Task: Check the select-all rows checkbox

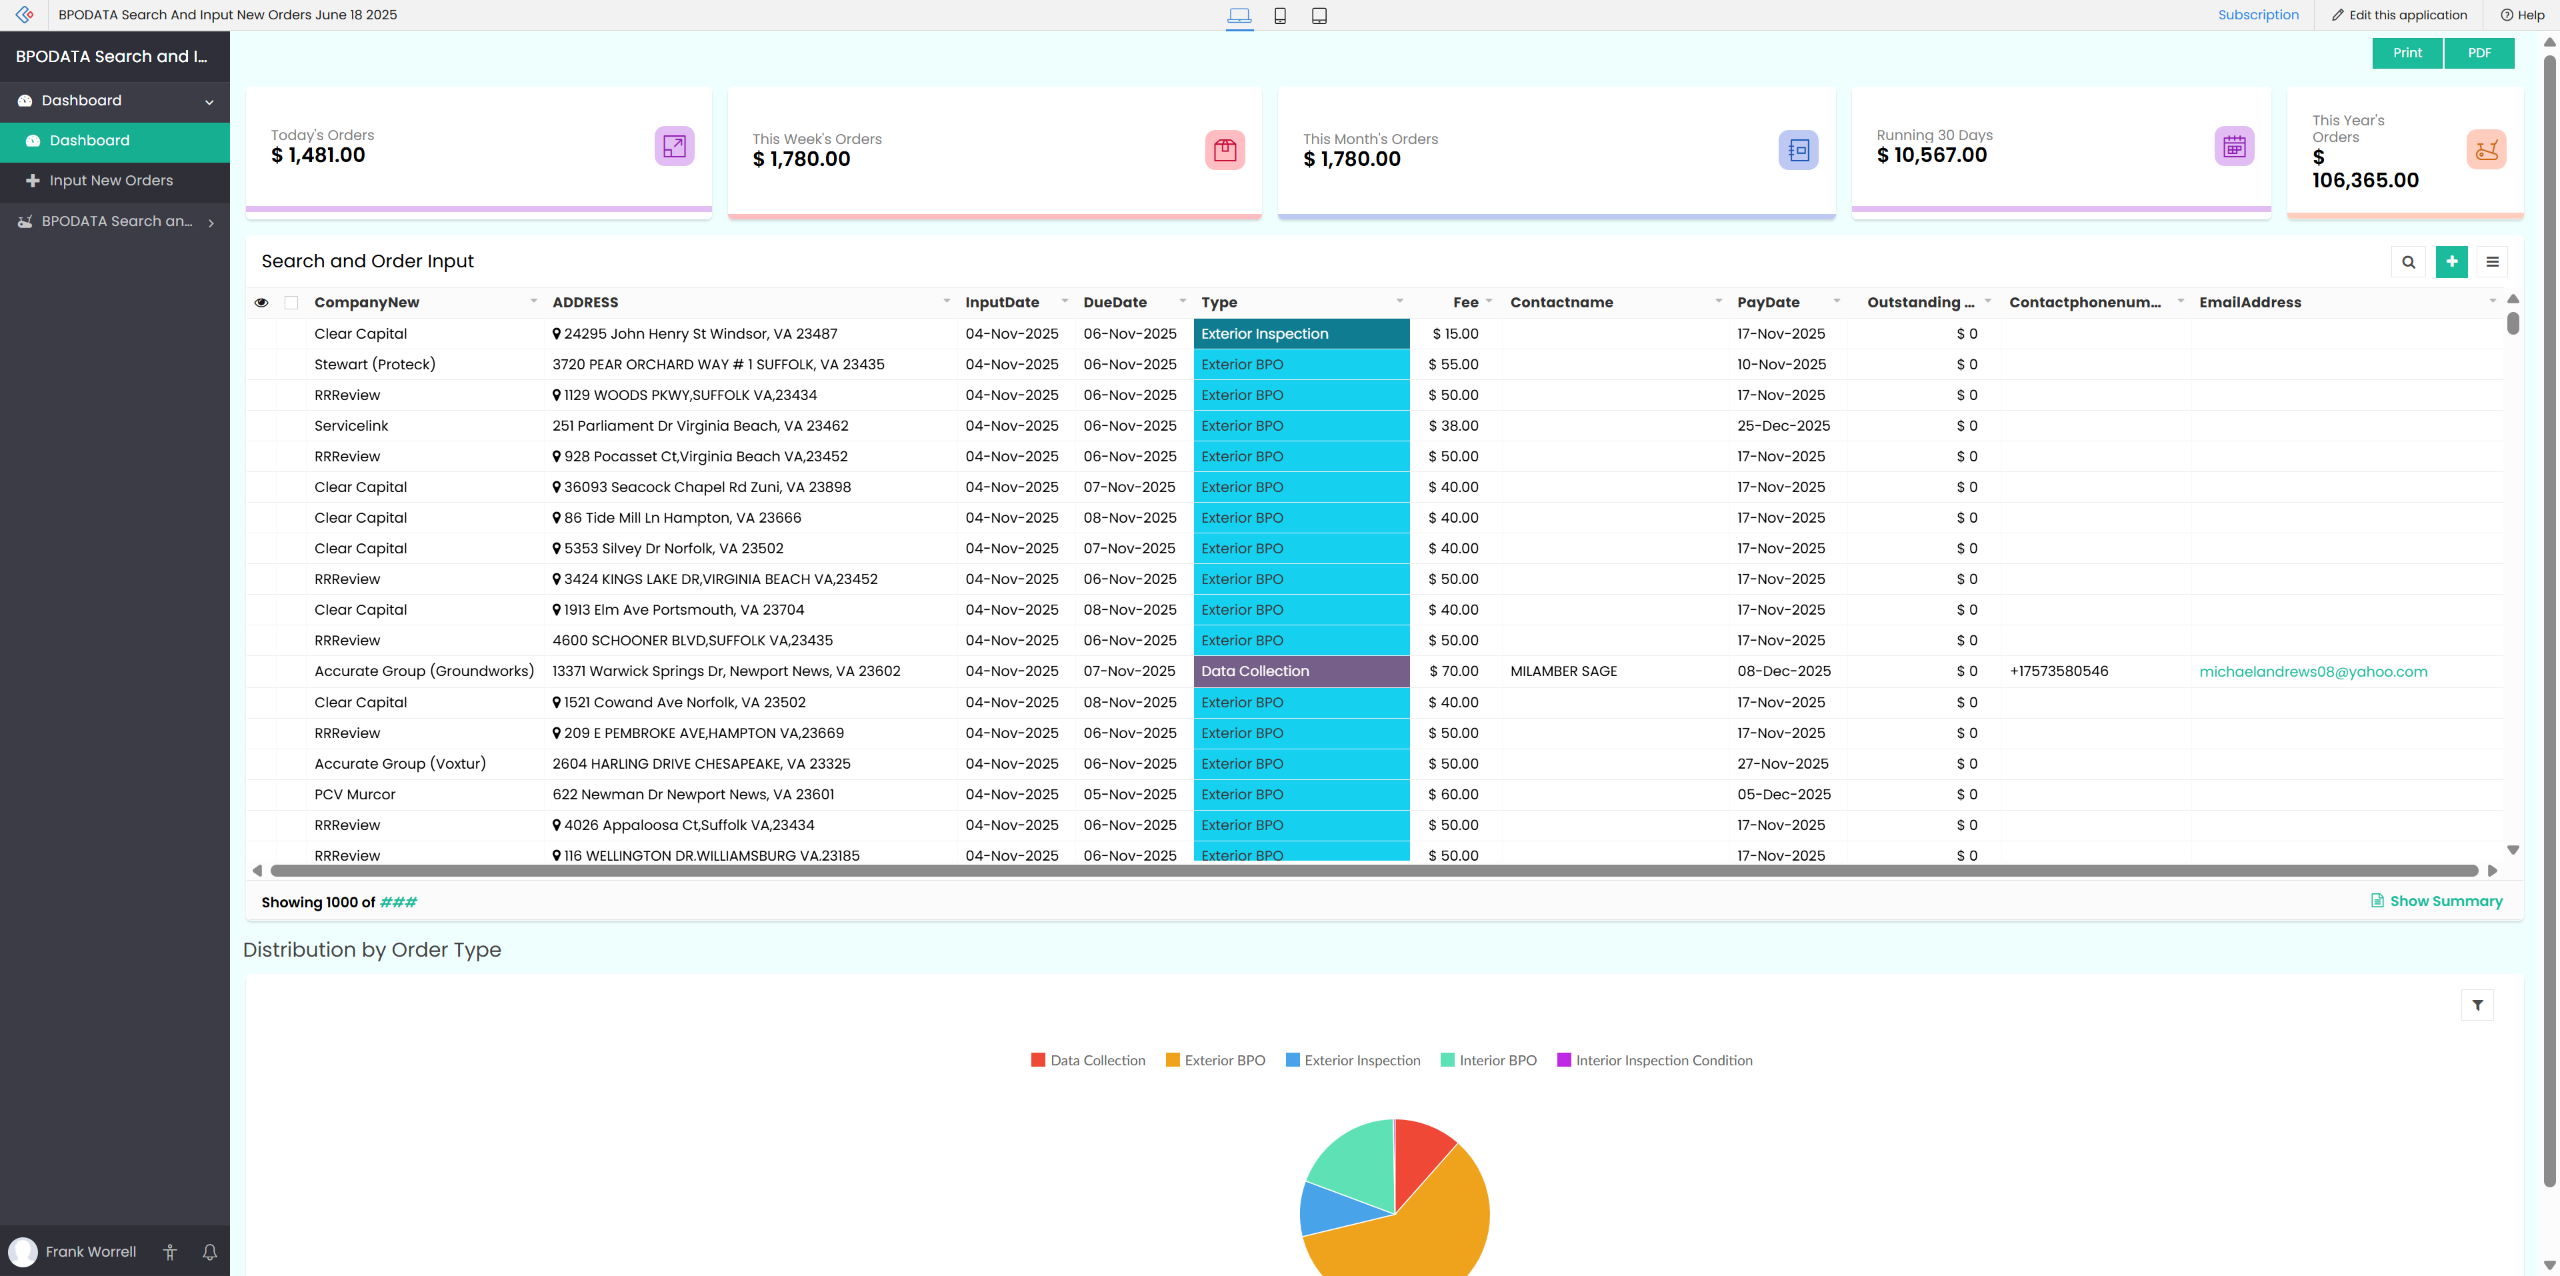Action: pyautogui.click(x=291, y=303)
